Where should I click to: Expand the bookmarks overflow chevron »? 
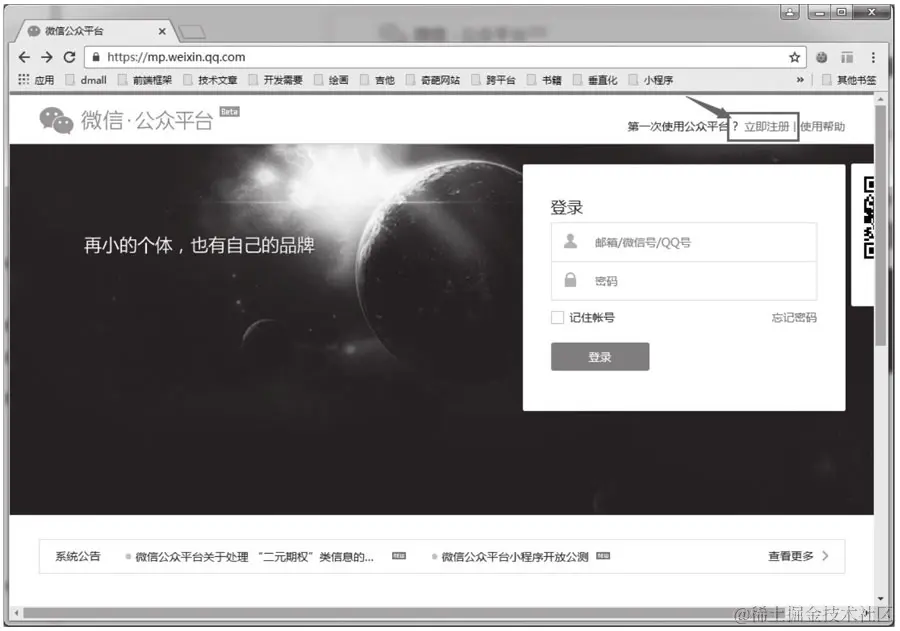800,80
